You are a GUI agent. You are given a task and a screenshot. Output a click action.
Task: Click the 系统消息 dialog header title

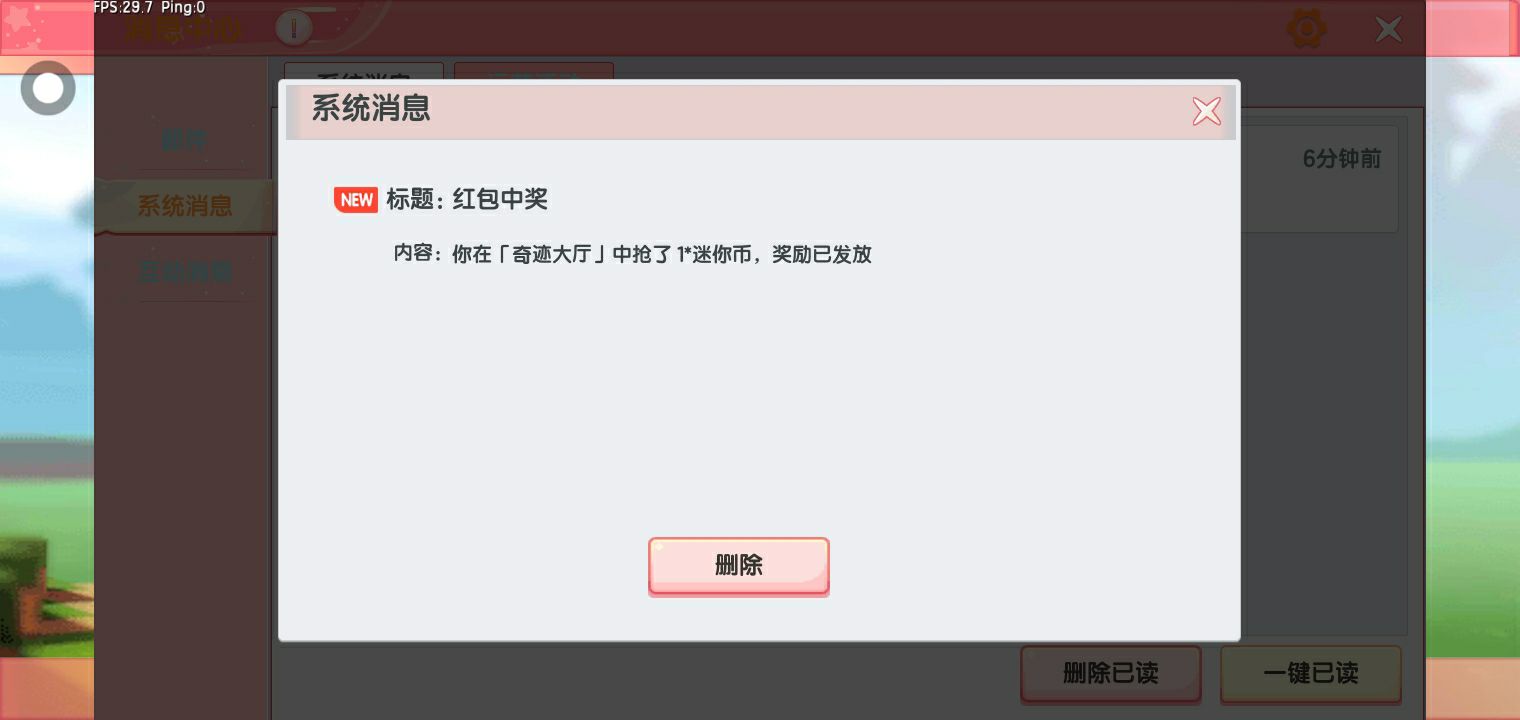tap(371, 109)
